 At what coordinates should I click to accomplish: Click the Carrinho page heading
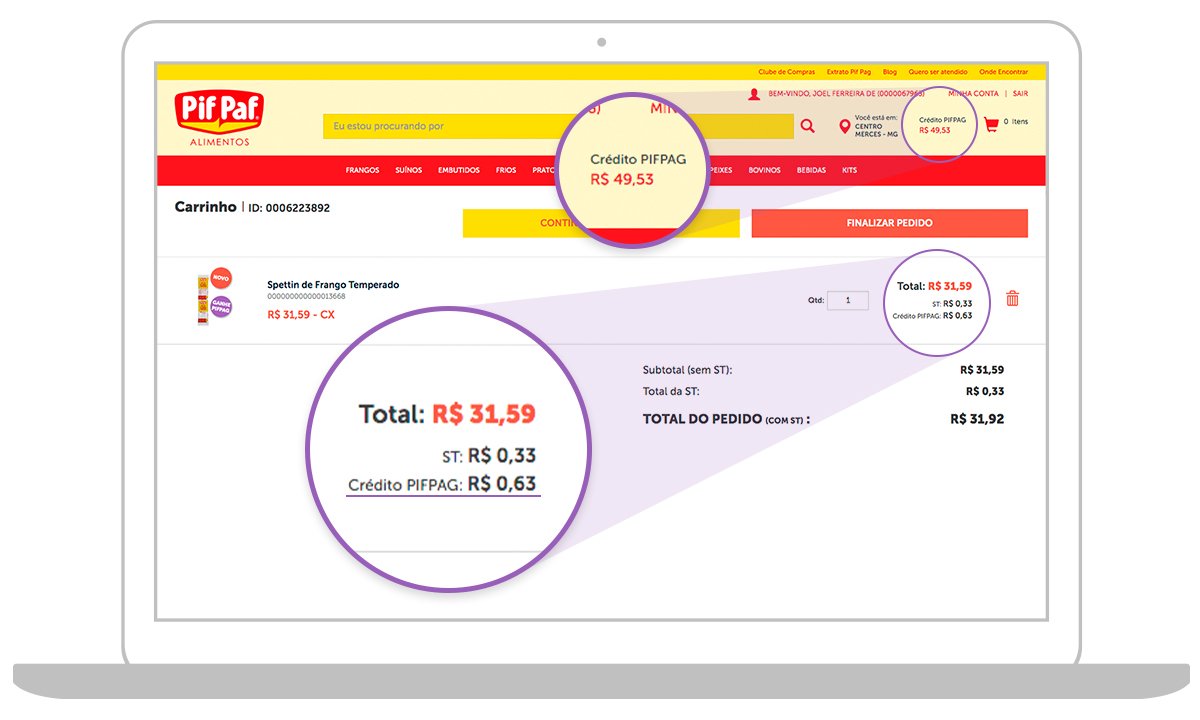pyautogui.click(x=206, y=207)
